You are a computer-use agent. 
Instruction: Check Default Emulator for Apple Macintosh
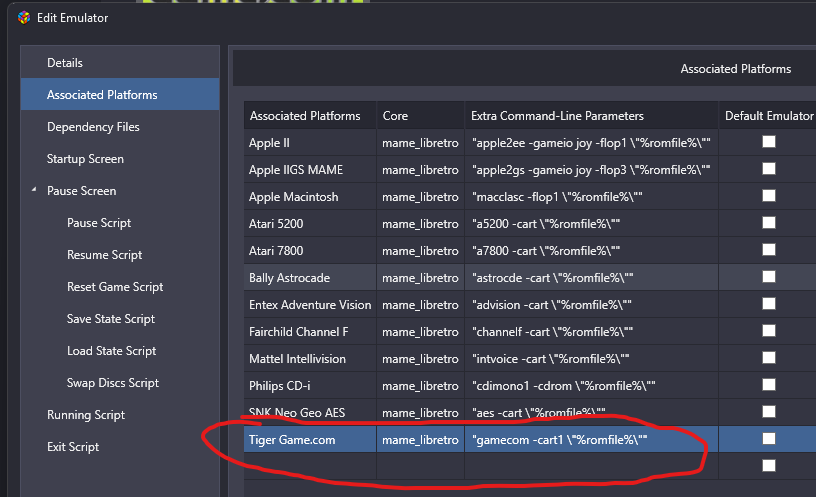tap(769, 196)
